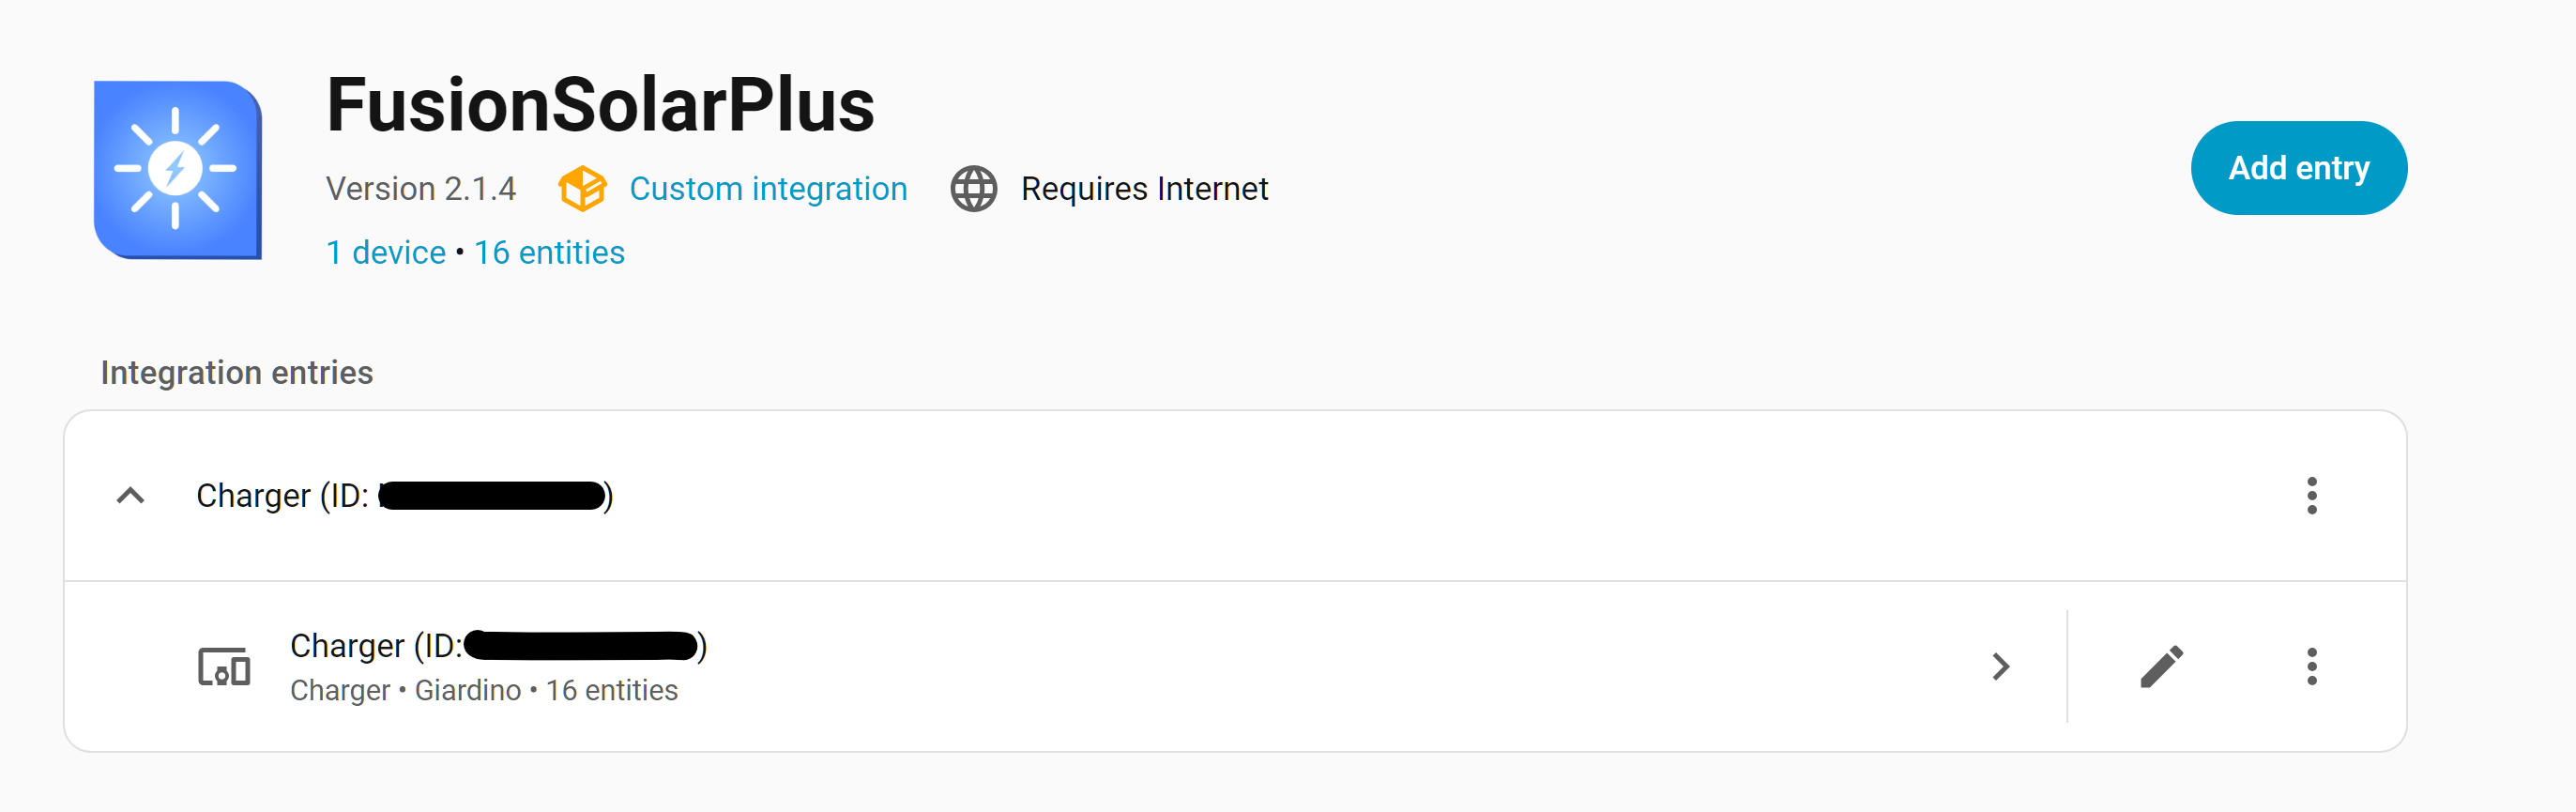
Task: Click the device icon in the Charger row
Action: 224,667
